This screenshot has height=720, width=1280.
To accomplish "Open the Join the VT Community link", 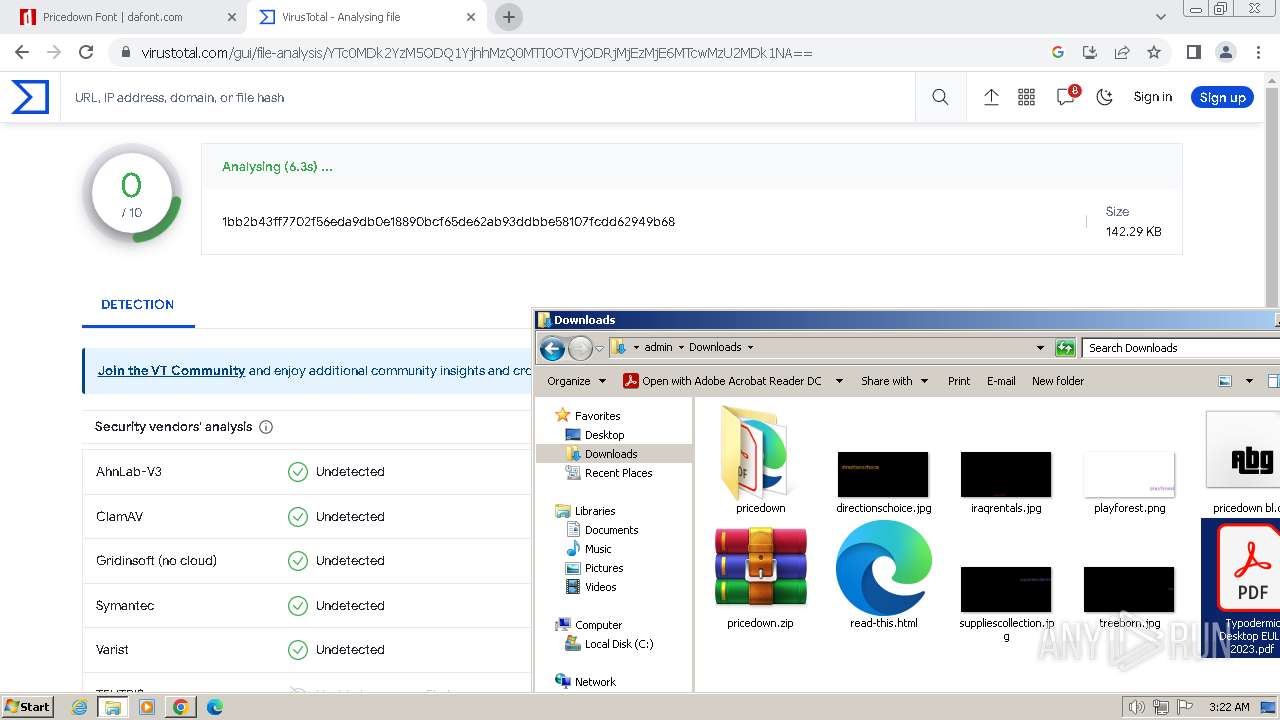I will click(171, 370).
